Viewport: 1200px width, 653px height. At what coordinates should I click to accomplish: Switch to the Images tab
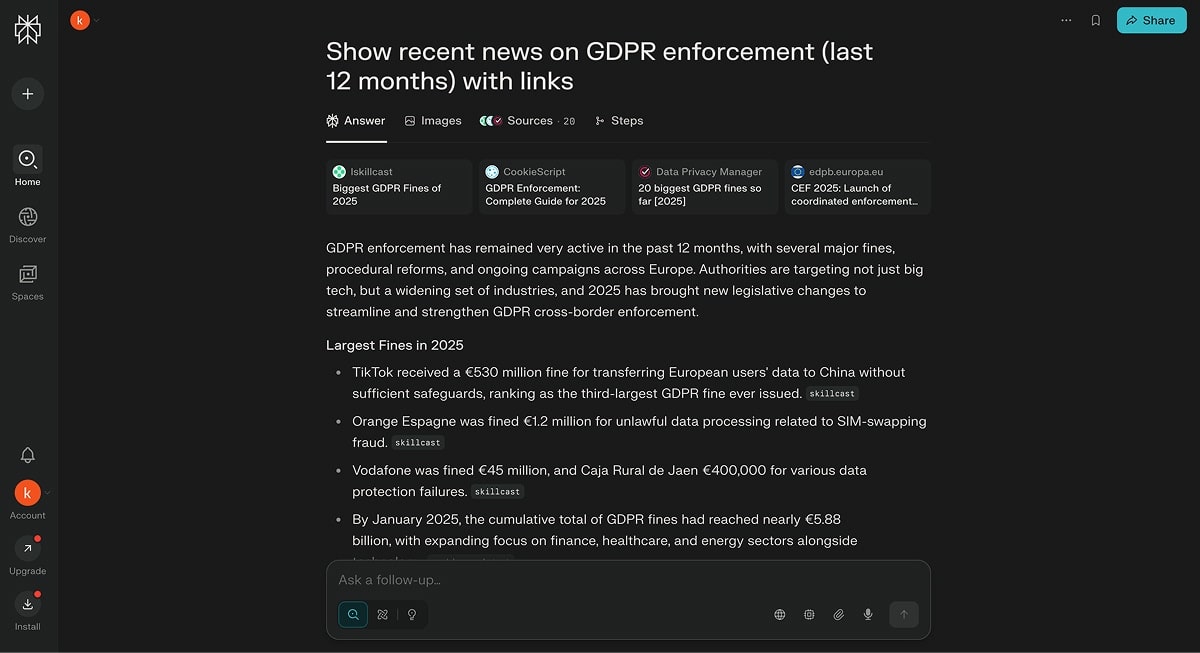click(433, 121)
